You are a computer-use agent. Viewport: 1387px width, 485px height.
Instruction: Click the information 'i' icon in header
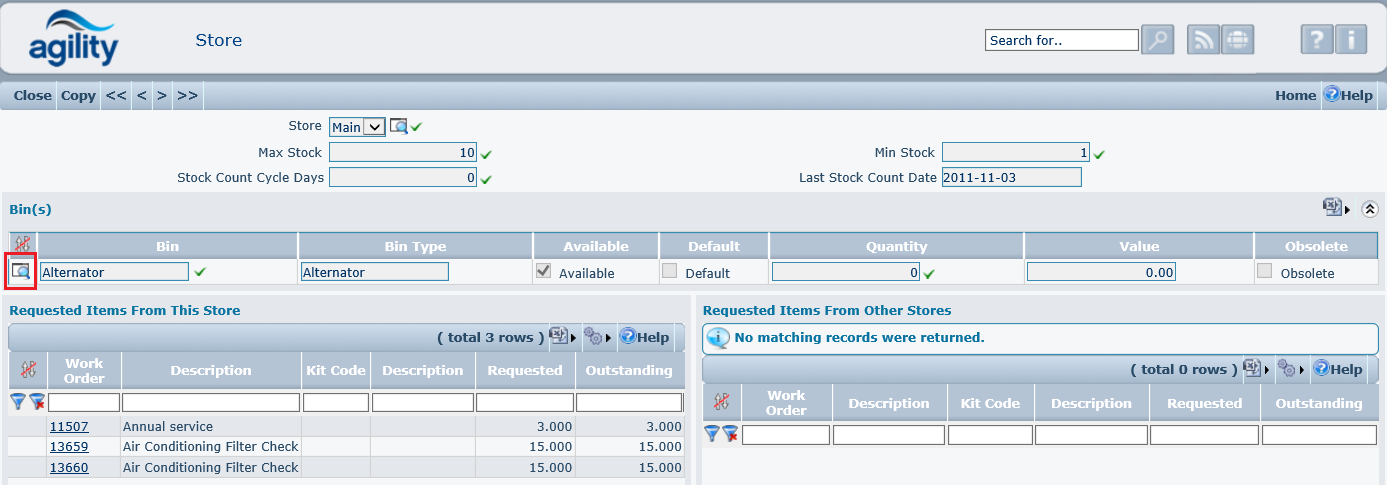pyautogui.click(x=1350, y=40)
